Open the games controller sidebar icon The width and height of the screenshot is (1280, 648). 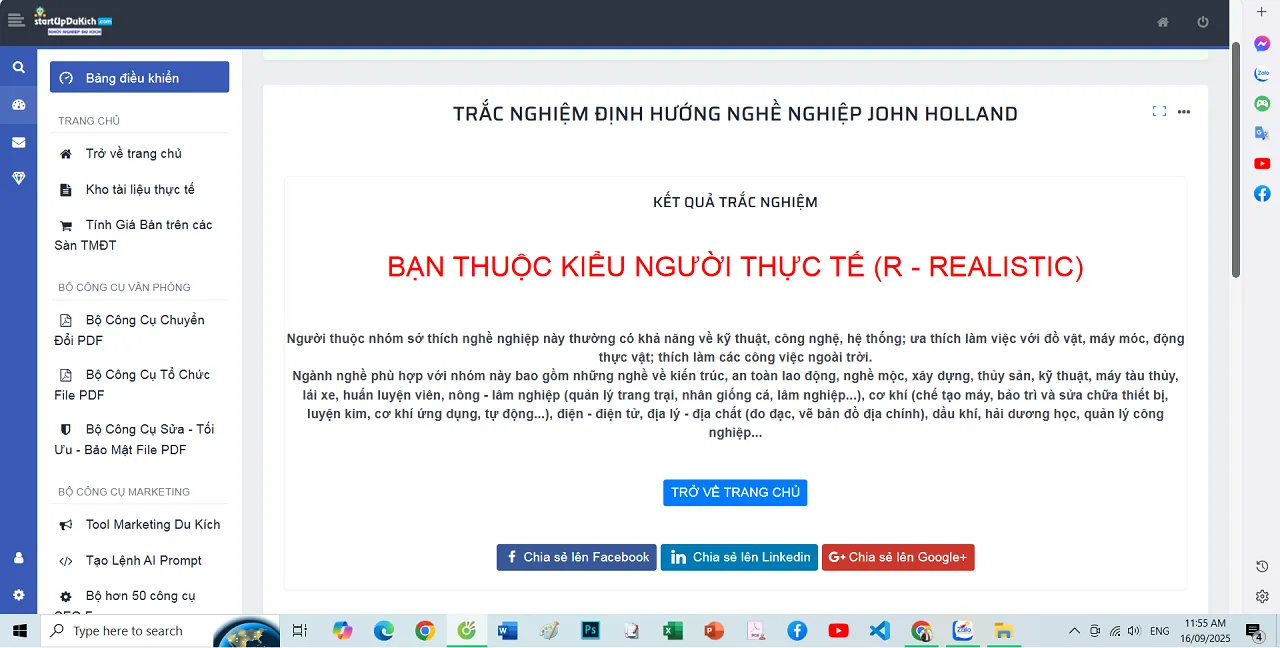tap(1262, 103)
